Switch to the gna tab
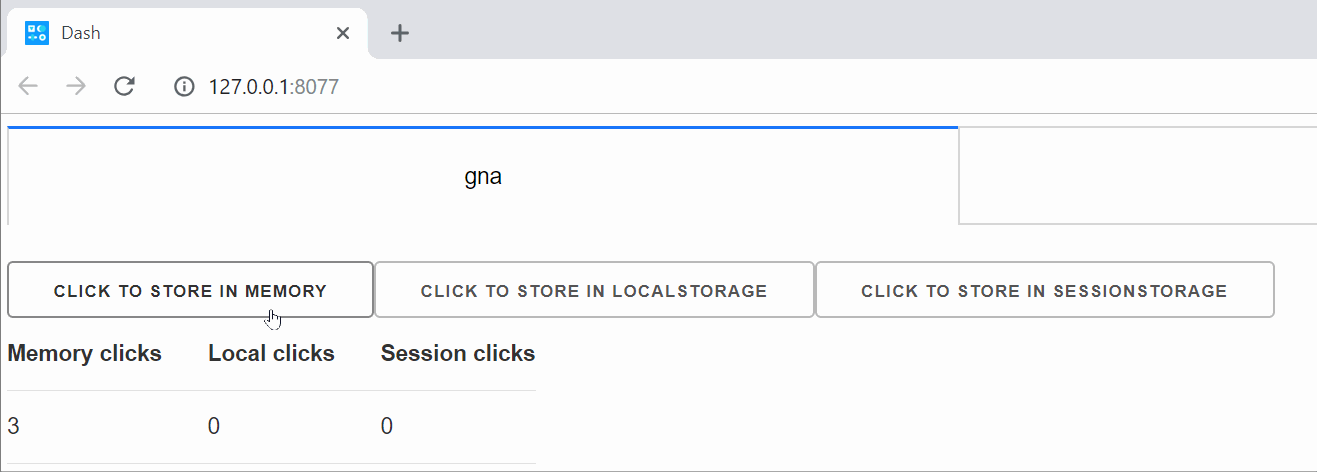The height and width of the screenshot is (472, 1317). point(483,177)
